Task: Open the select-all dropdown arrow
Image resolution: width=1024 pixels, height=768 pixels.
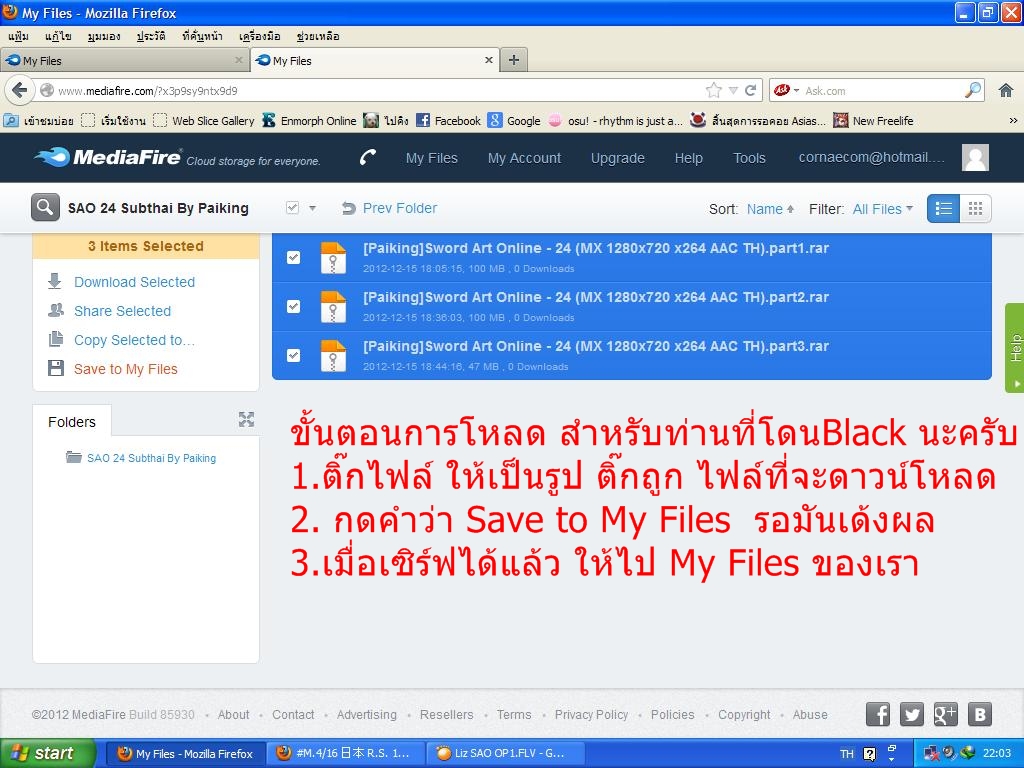Action: pyautogui.click(x=312, y=208)
